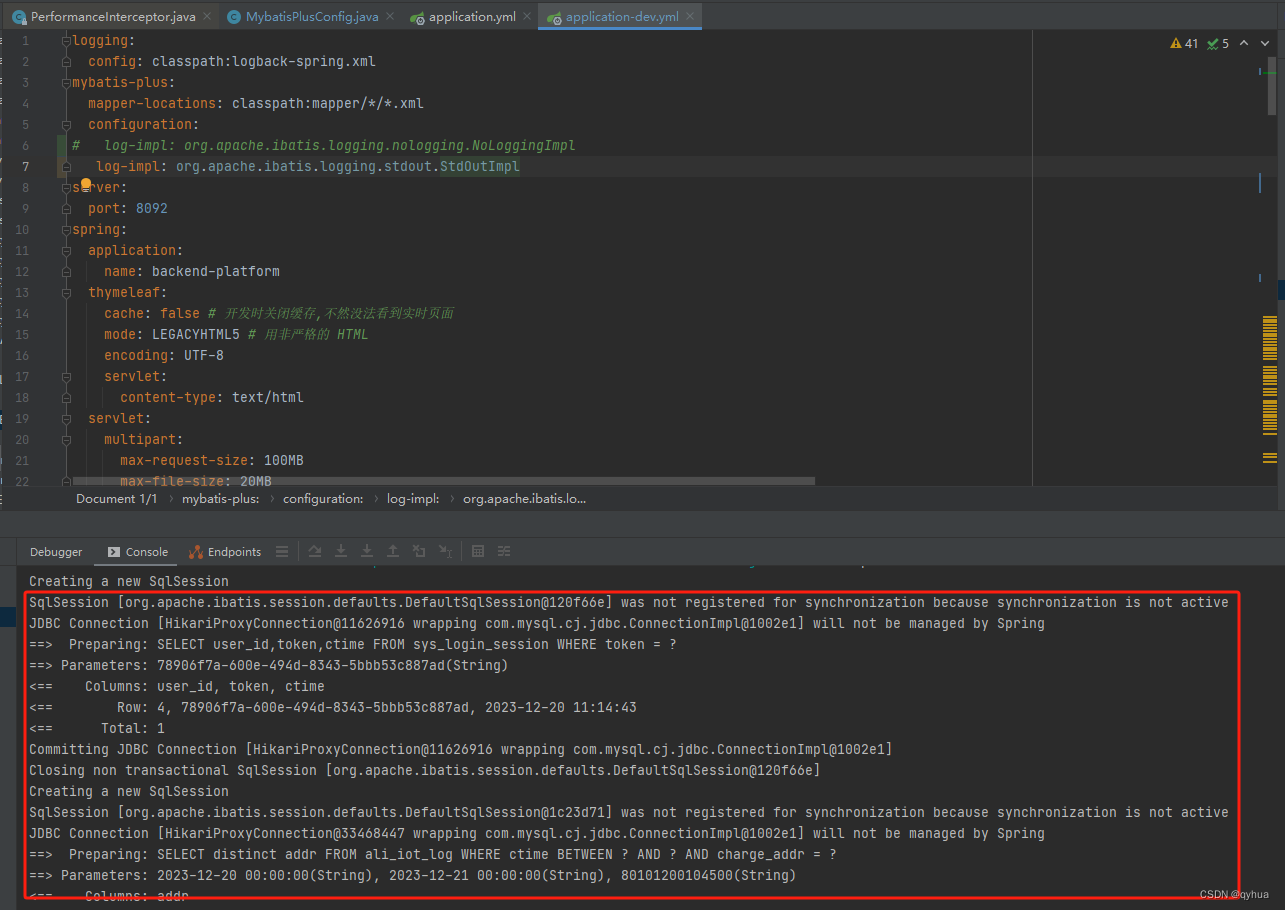Collapse the application block on line 11
Screen dimensions: 1285x910
point(66,251)
